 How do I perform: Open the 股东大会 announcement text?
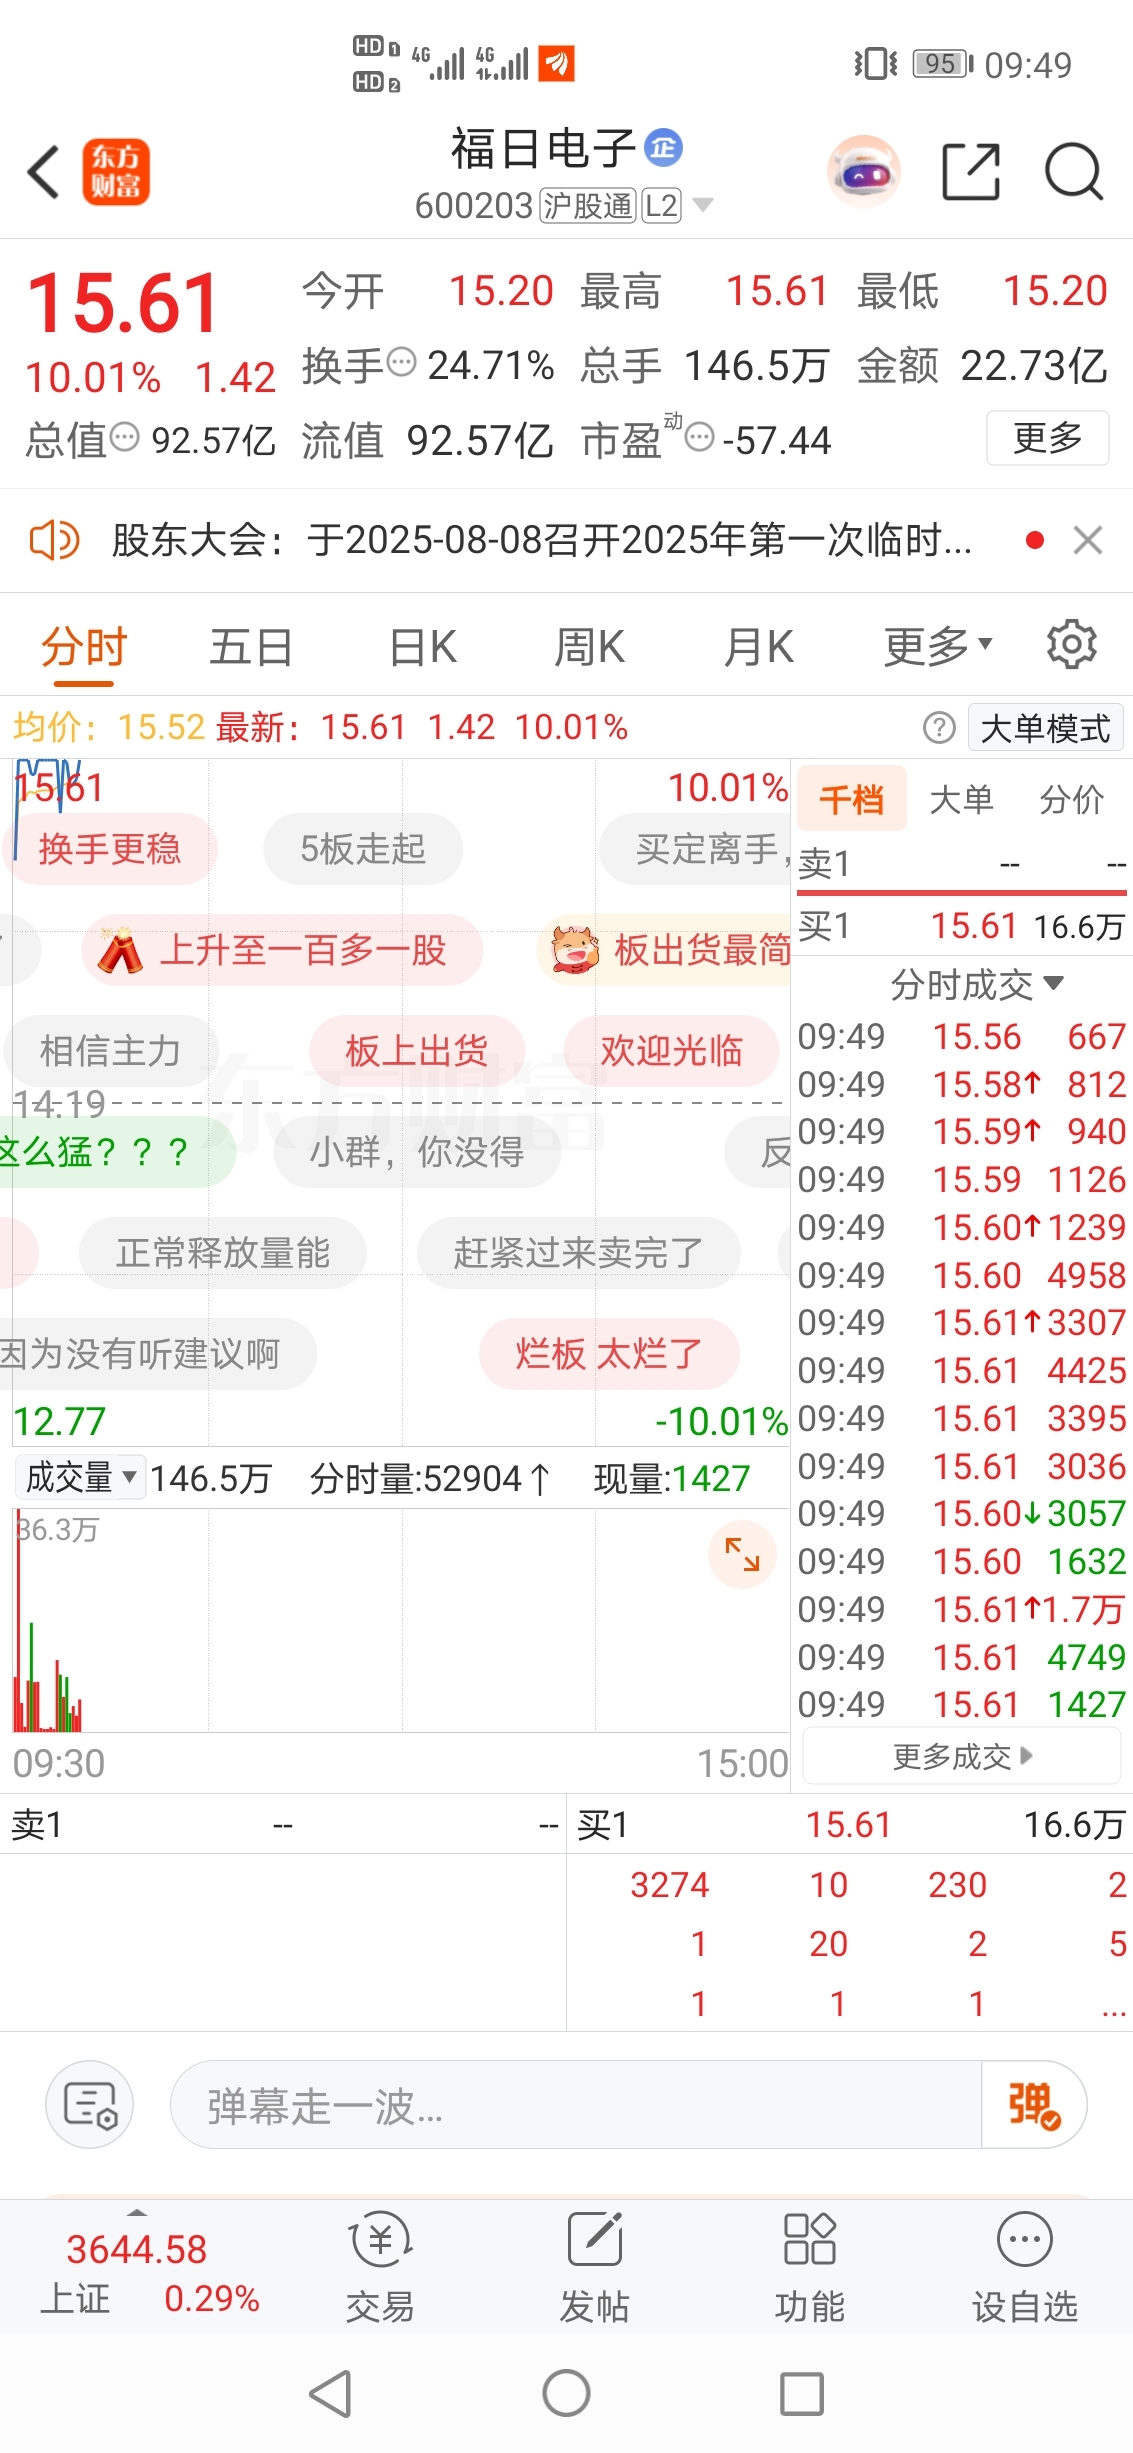tap(541, 541)
